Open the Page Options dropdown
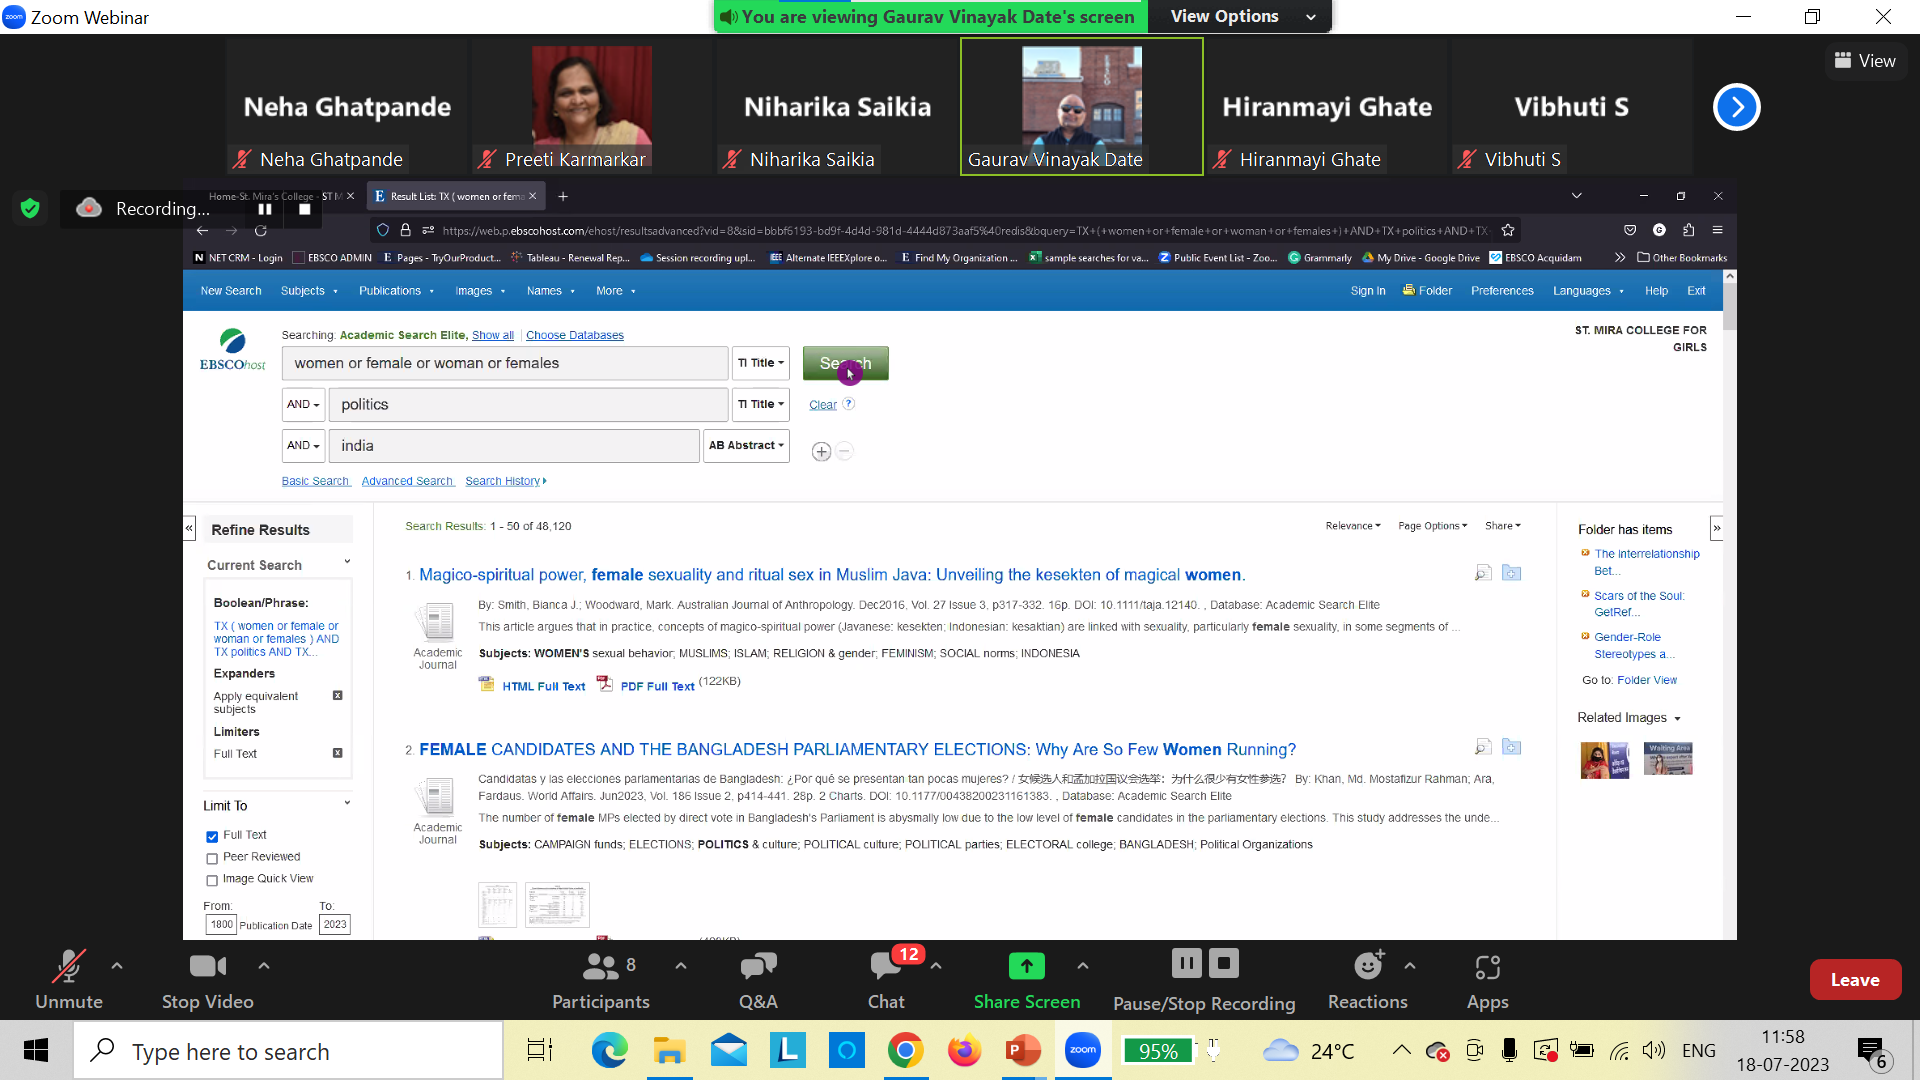The width and height of the screenshot is (1920, 1080). coord(1433,526)
